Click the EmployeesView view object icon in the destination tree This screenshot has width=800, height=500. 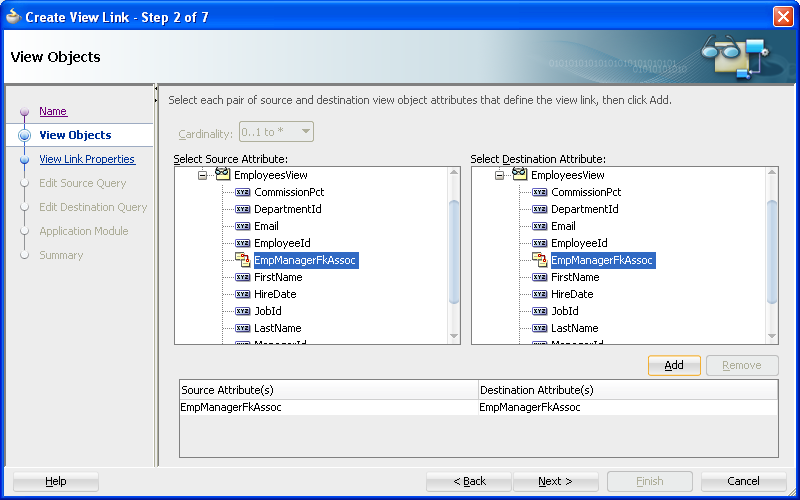[x=519, y=174]
